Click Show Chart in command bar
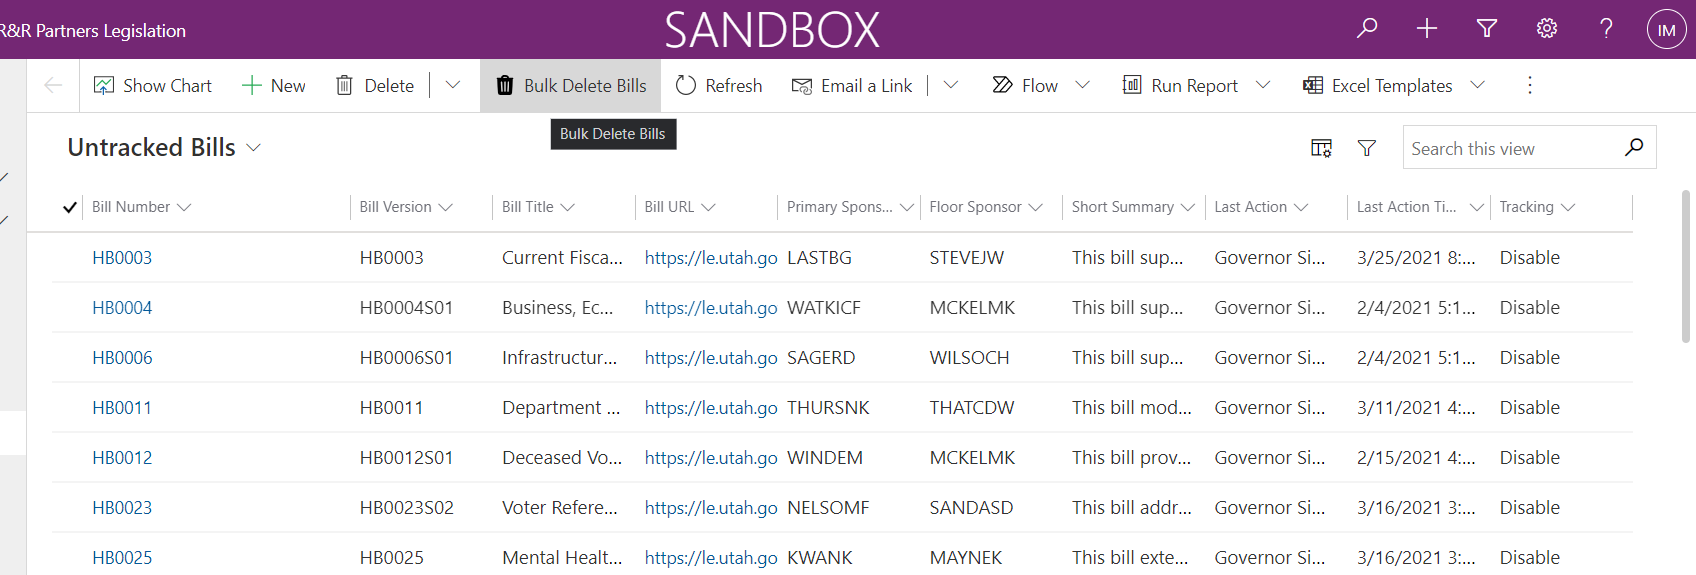Image resolution: width=1696 pixels, height=575 pixels. click(x=153, y=86)
